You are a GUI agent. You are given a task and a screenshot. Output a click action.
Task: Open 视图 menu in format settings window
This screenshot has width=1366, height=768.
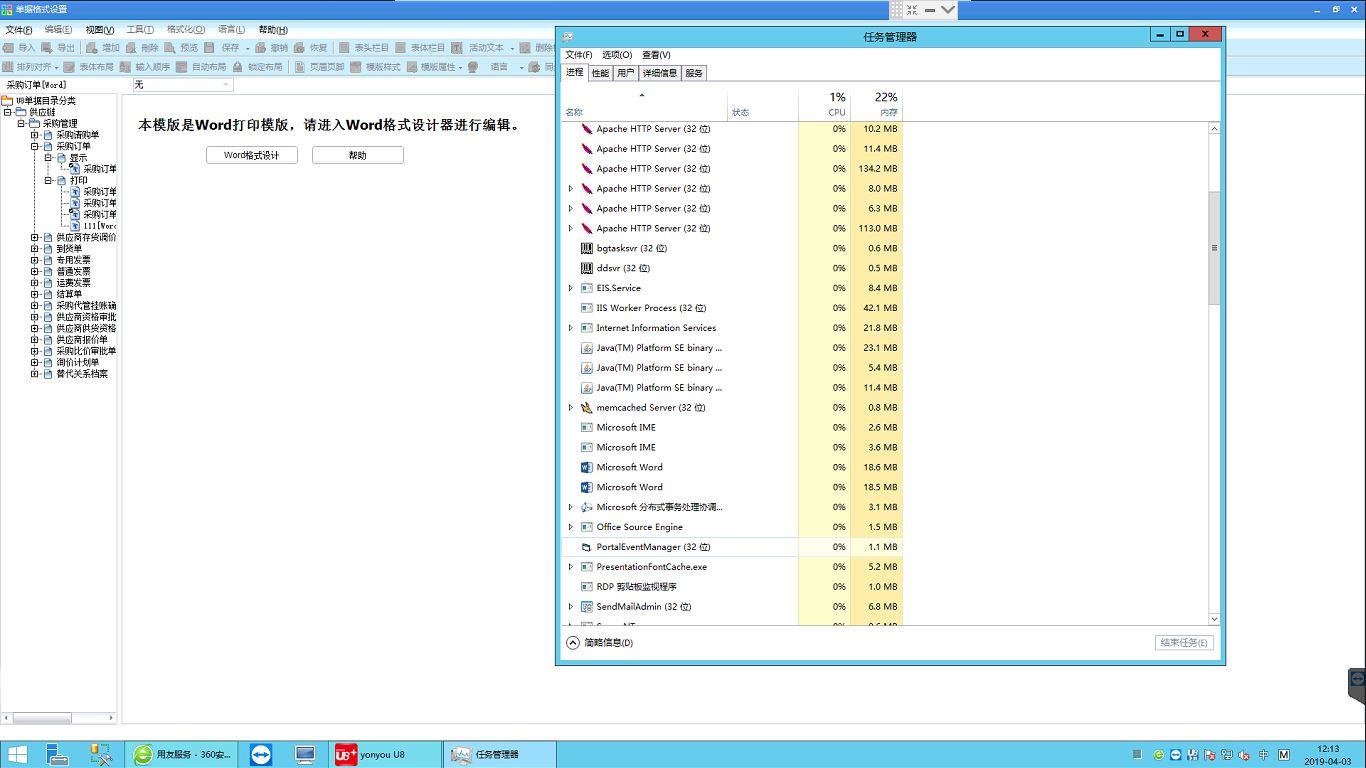(x=99, y=30)
